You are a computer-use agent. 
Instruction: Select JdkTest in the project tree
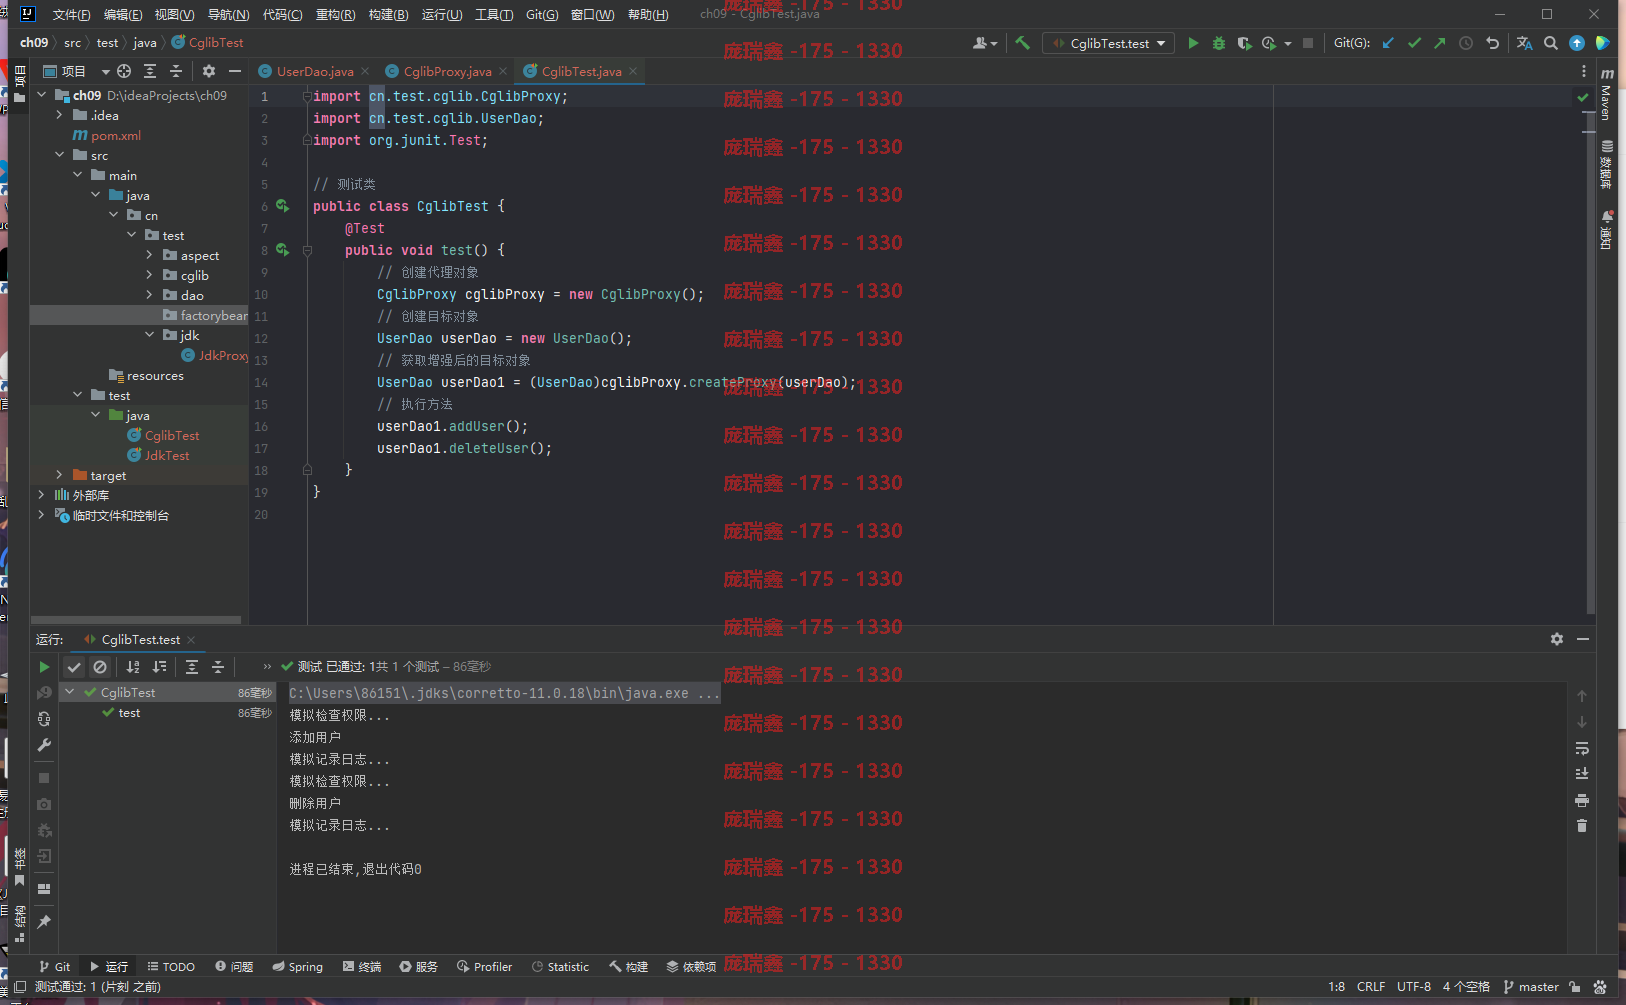tap(167, 455)
